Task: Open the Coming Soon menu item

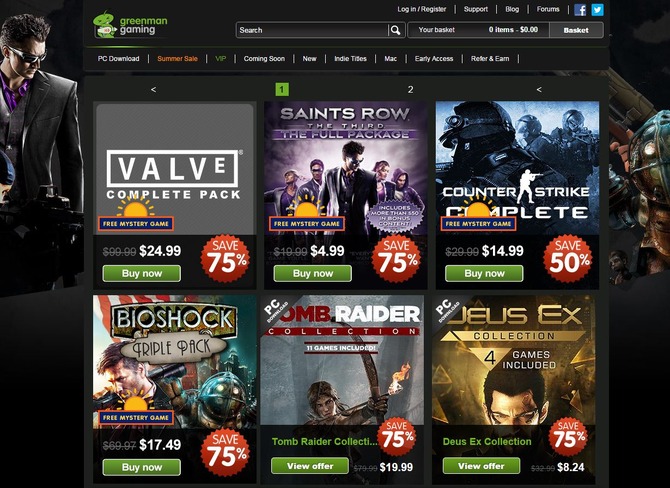Action: point(264,59)
